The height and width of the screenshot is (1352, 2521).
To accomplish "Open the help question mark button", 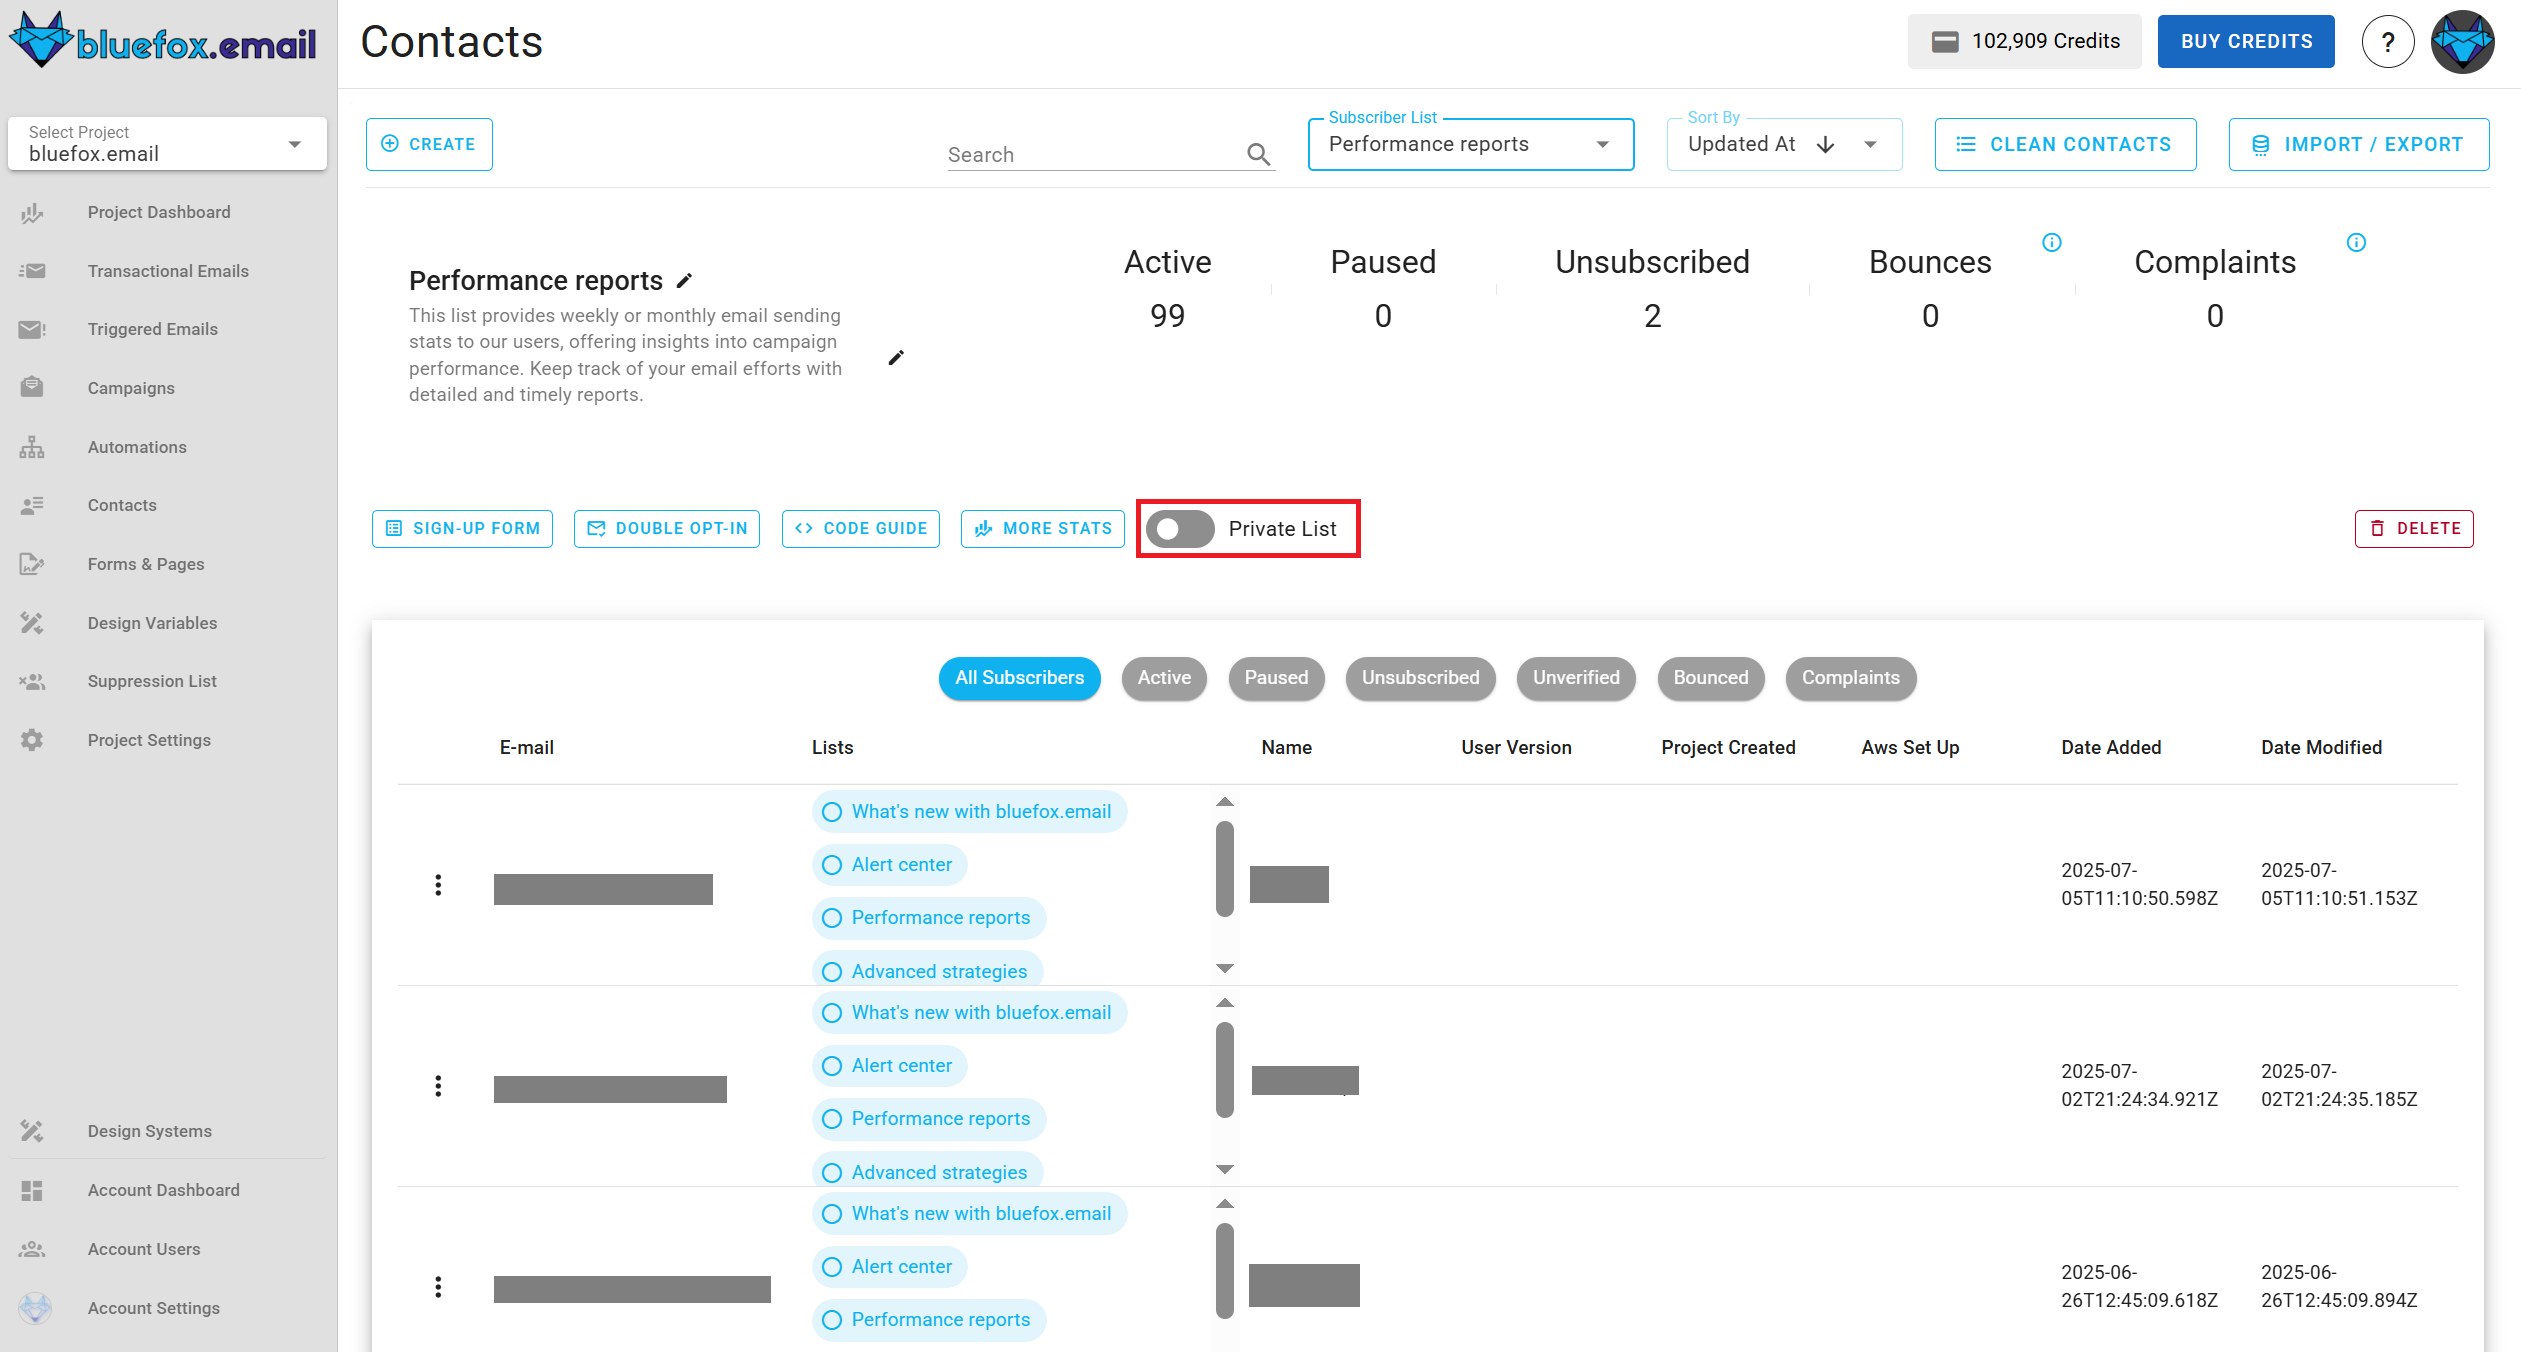I will (x=2388, y=42).
